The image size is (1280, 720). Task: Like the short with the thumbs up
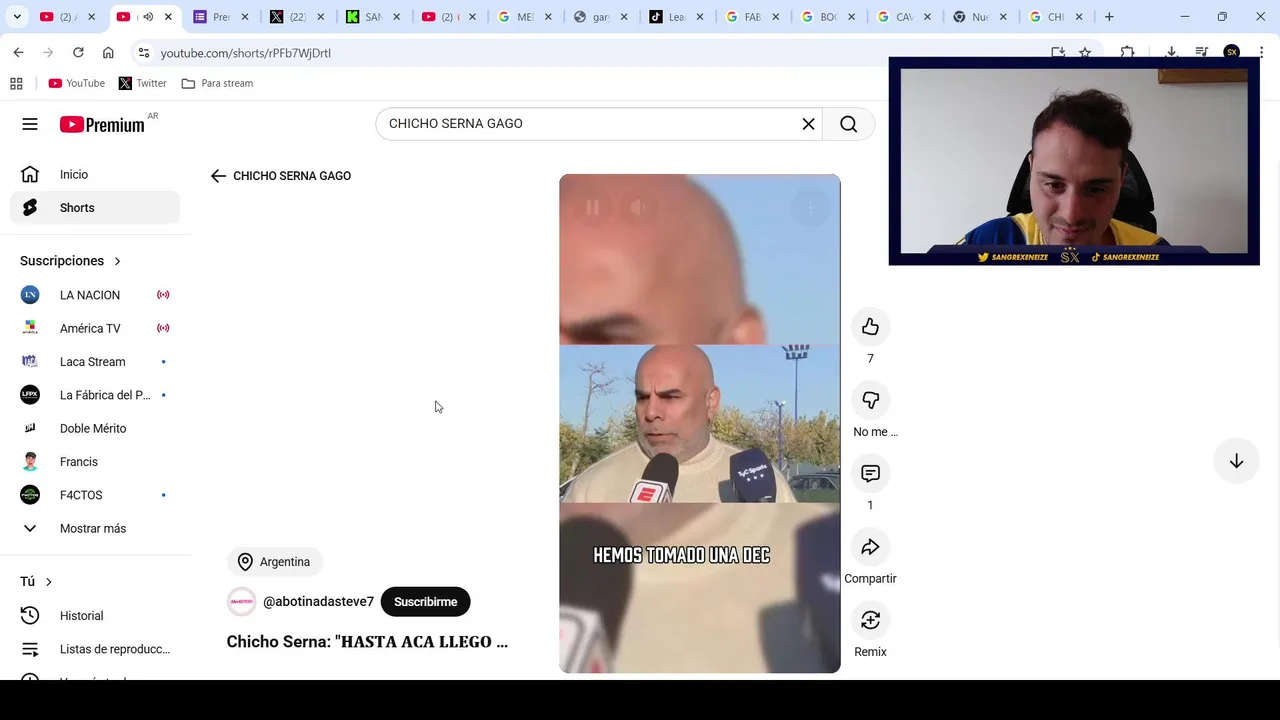pos(870,327)
